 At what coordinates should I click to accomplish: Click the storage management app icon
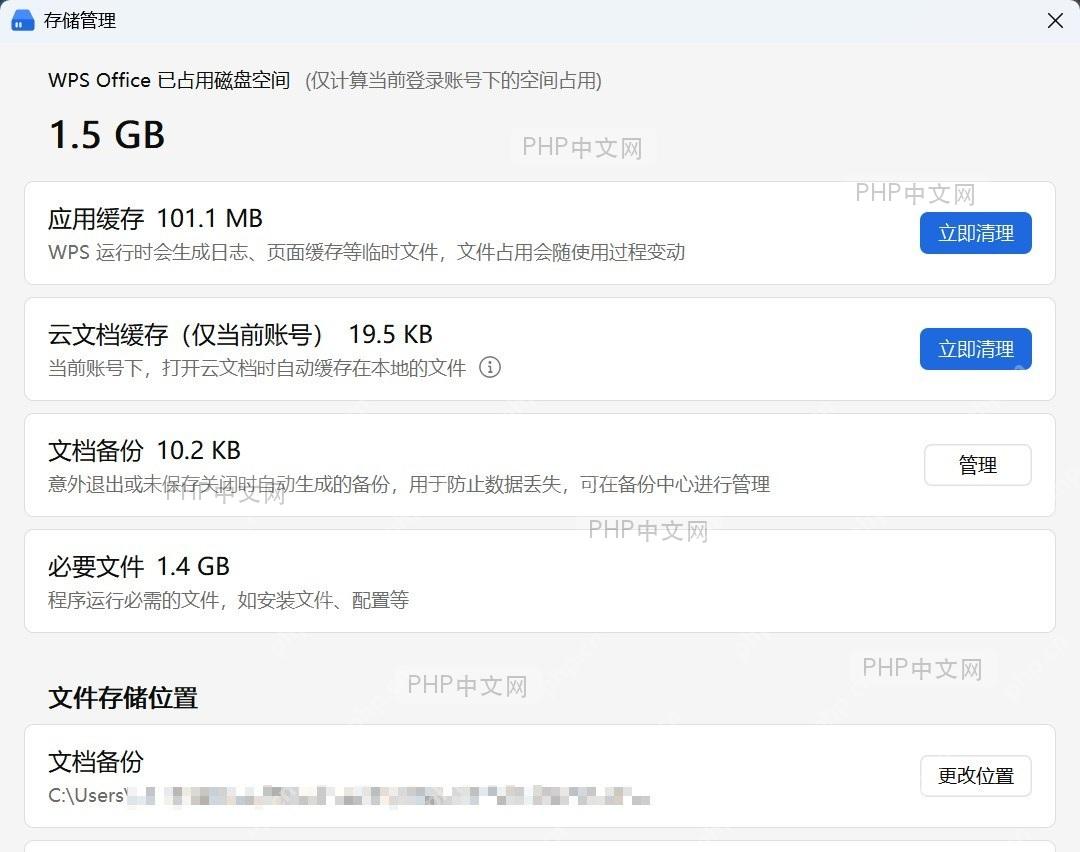[23, 21]
